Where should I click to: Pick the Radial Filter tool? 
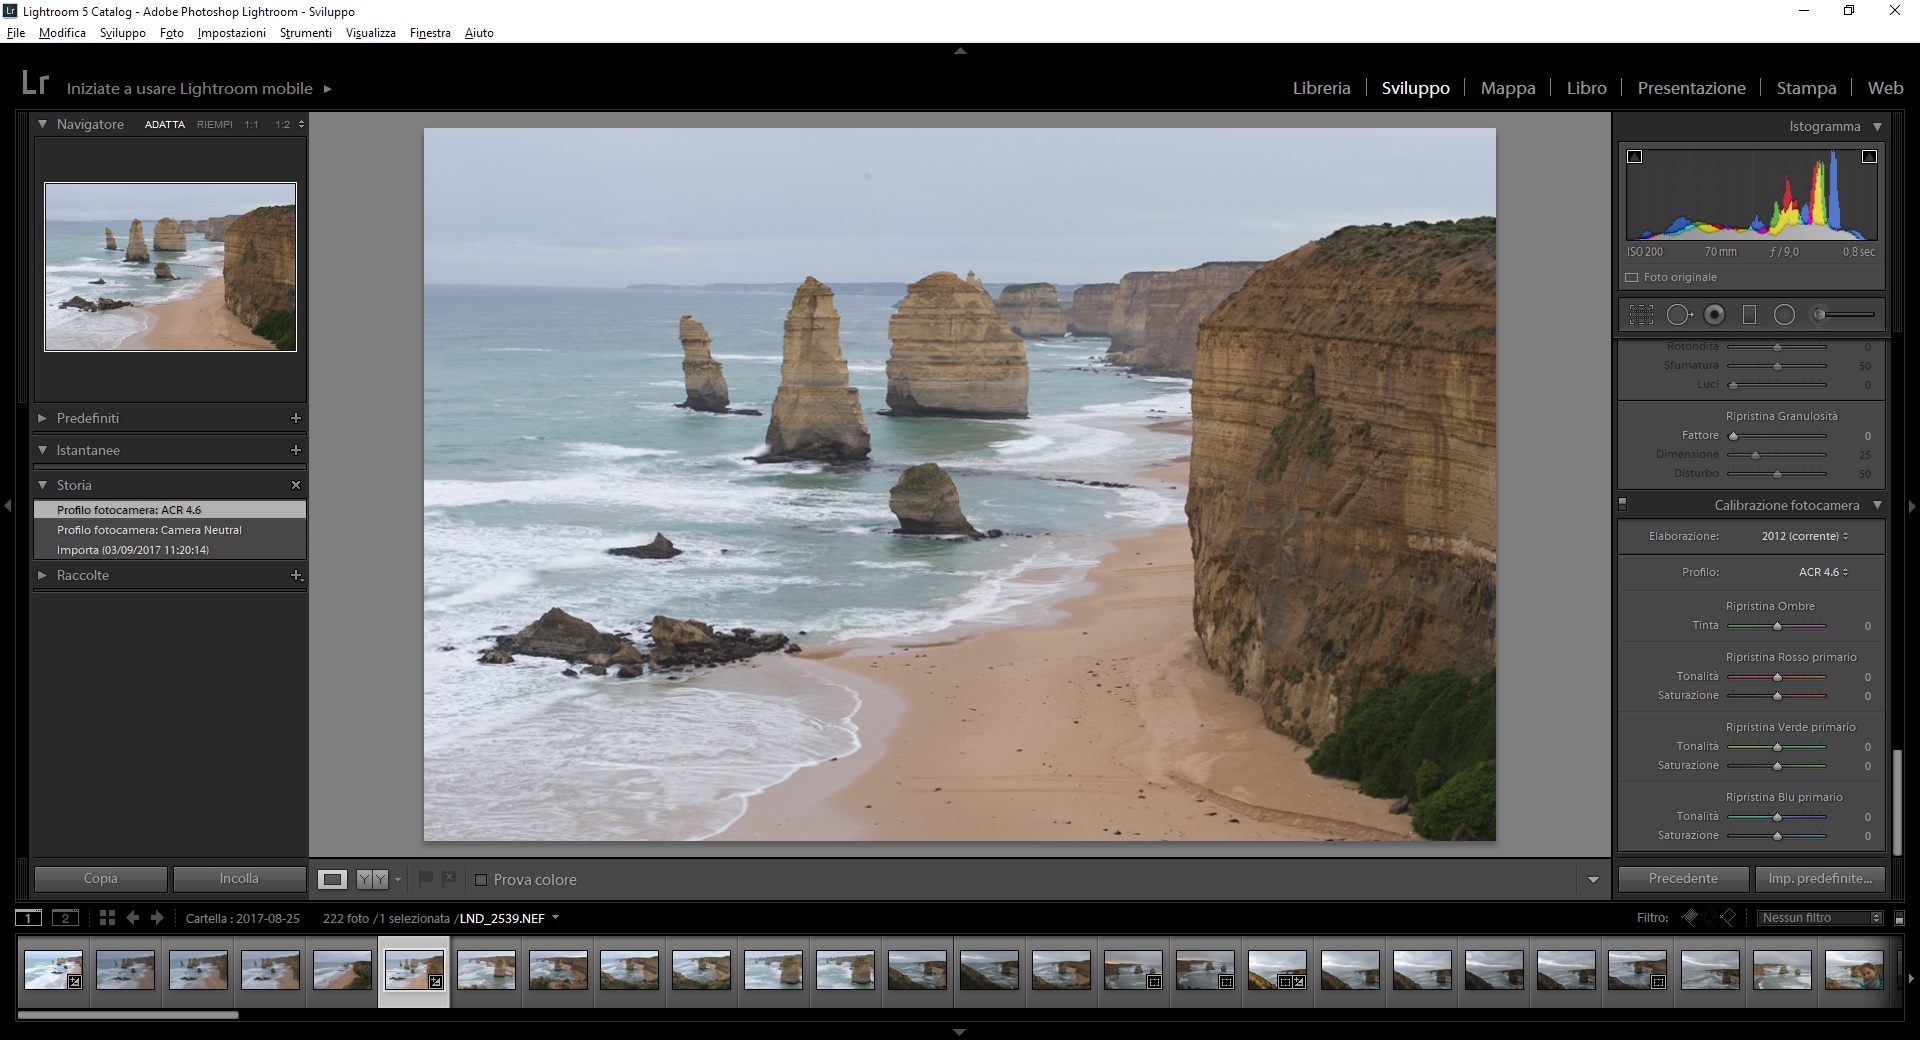point(1784,315)
